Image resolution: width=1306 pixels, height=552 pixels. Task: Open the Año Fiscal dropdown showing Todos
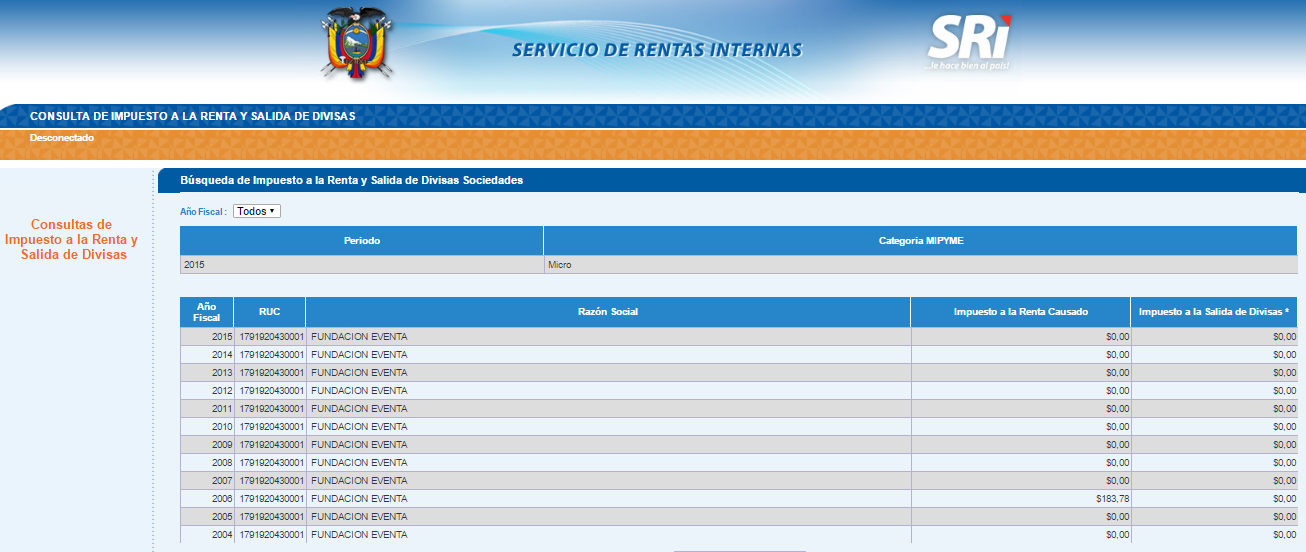[257, 212]
